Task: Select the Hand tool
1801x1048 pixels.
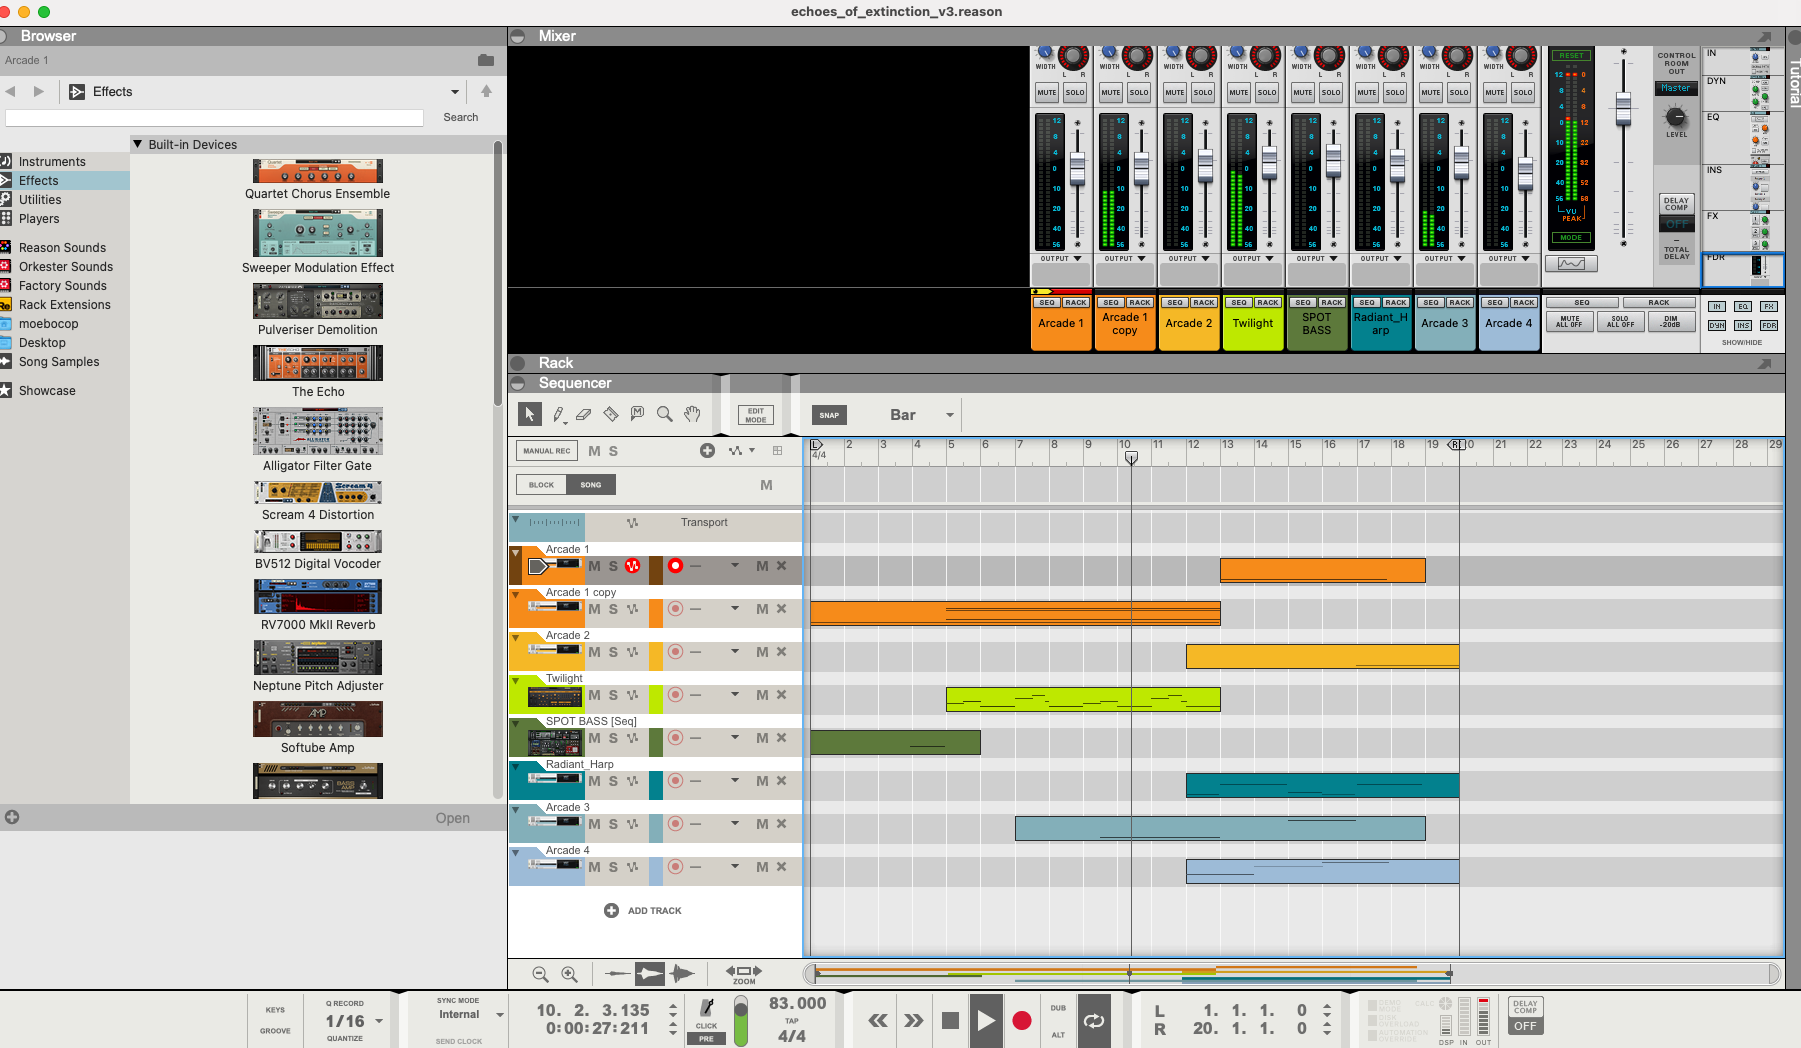Action: click(x=691, y=415)
